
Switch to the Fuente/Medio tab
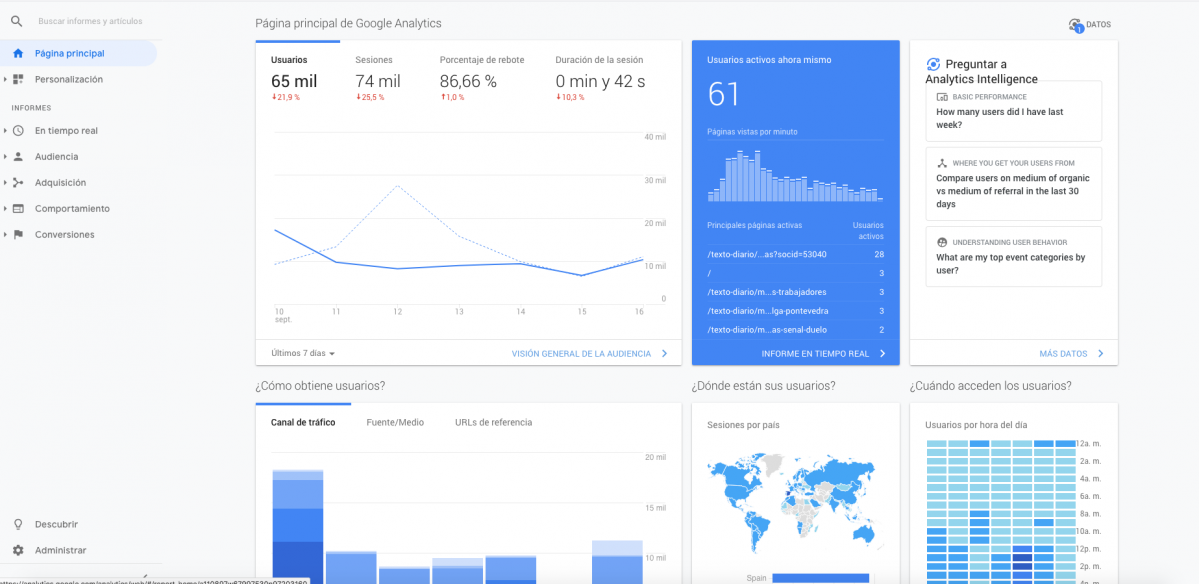pyautogui.click(x=395, y=423)
